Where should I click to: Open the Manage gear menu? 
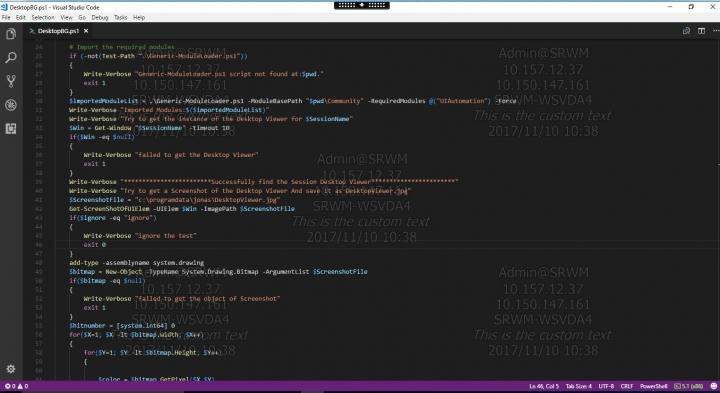11,369
